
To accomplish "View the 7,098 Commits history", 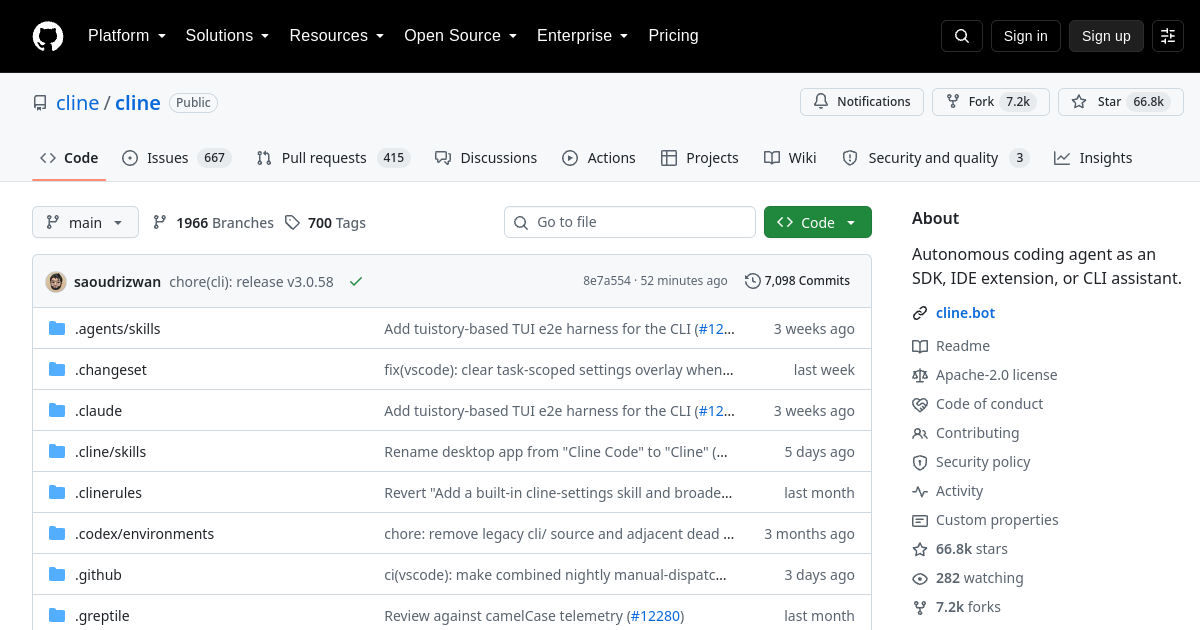I will (x=798, y=281).
